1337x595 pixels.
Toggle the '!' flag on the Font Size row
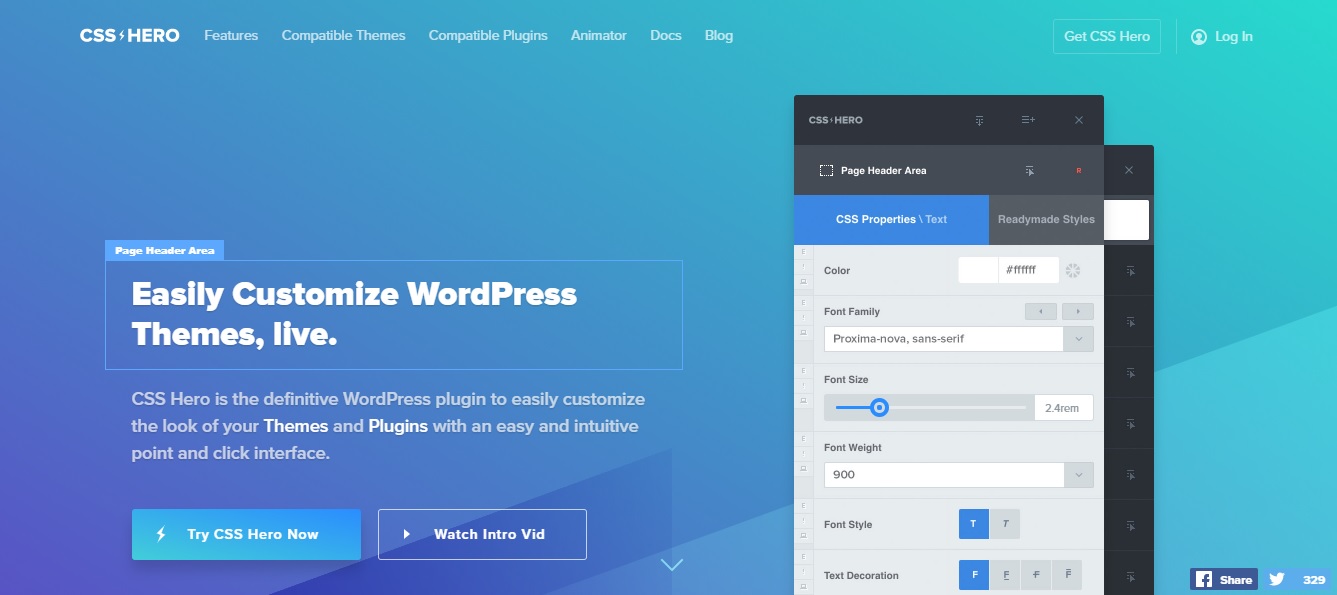(802, 386)
